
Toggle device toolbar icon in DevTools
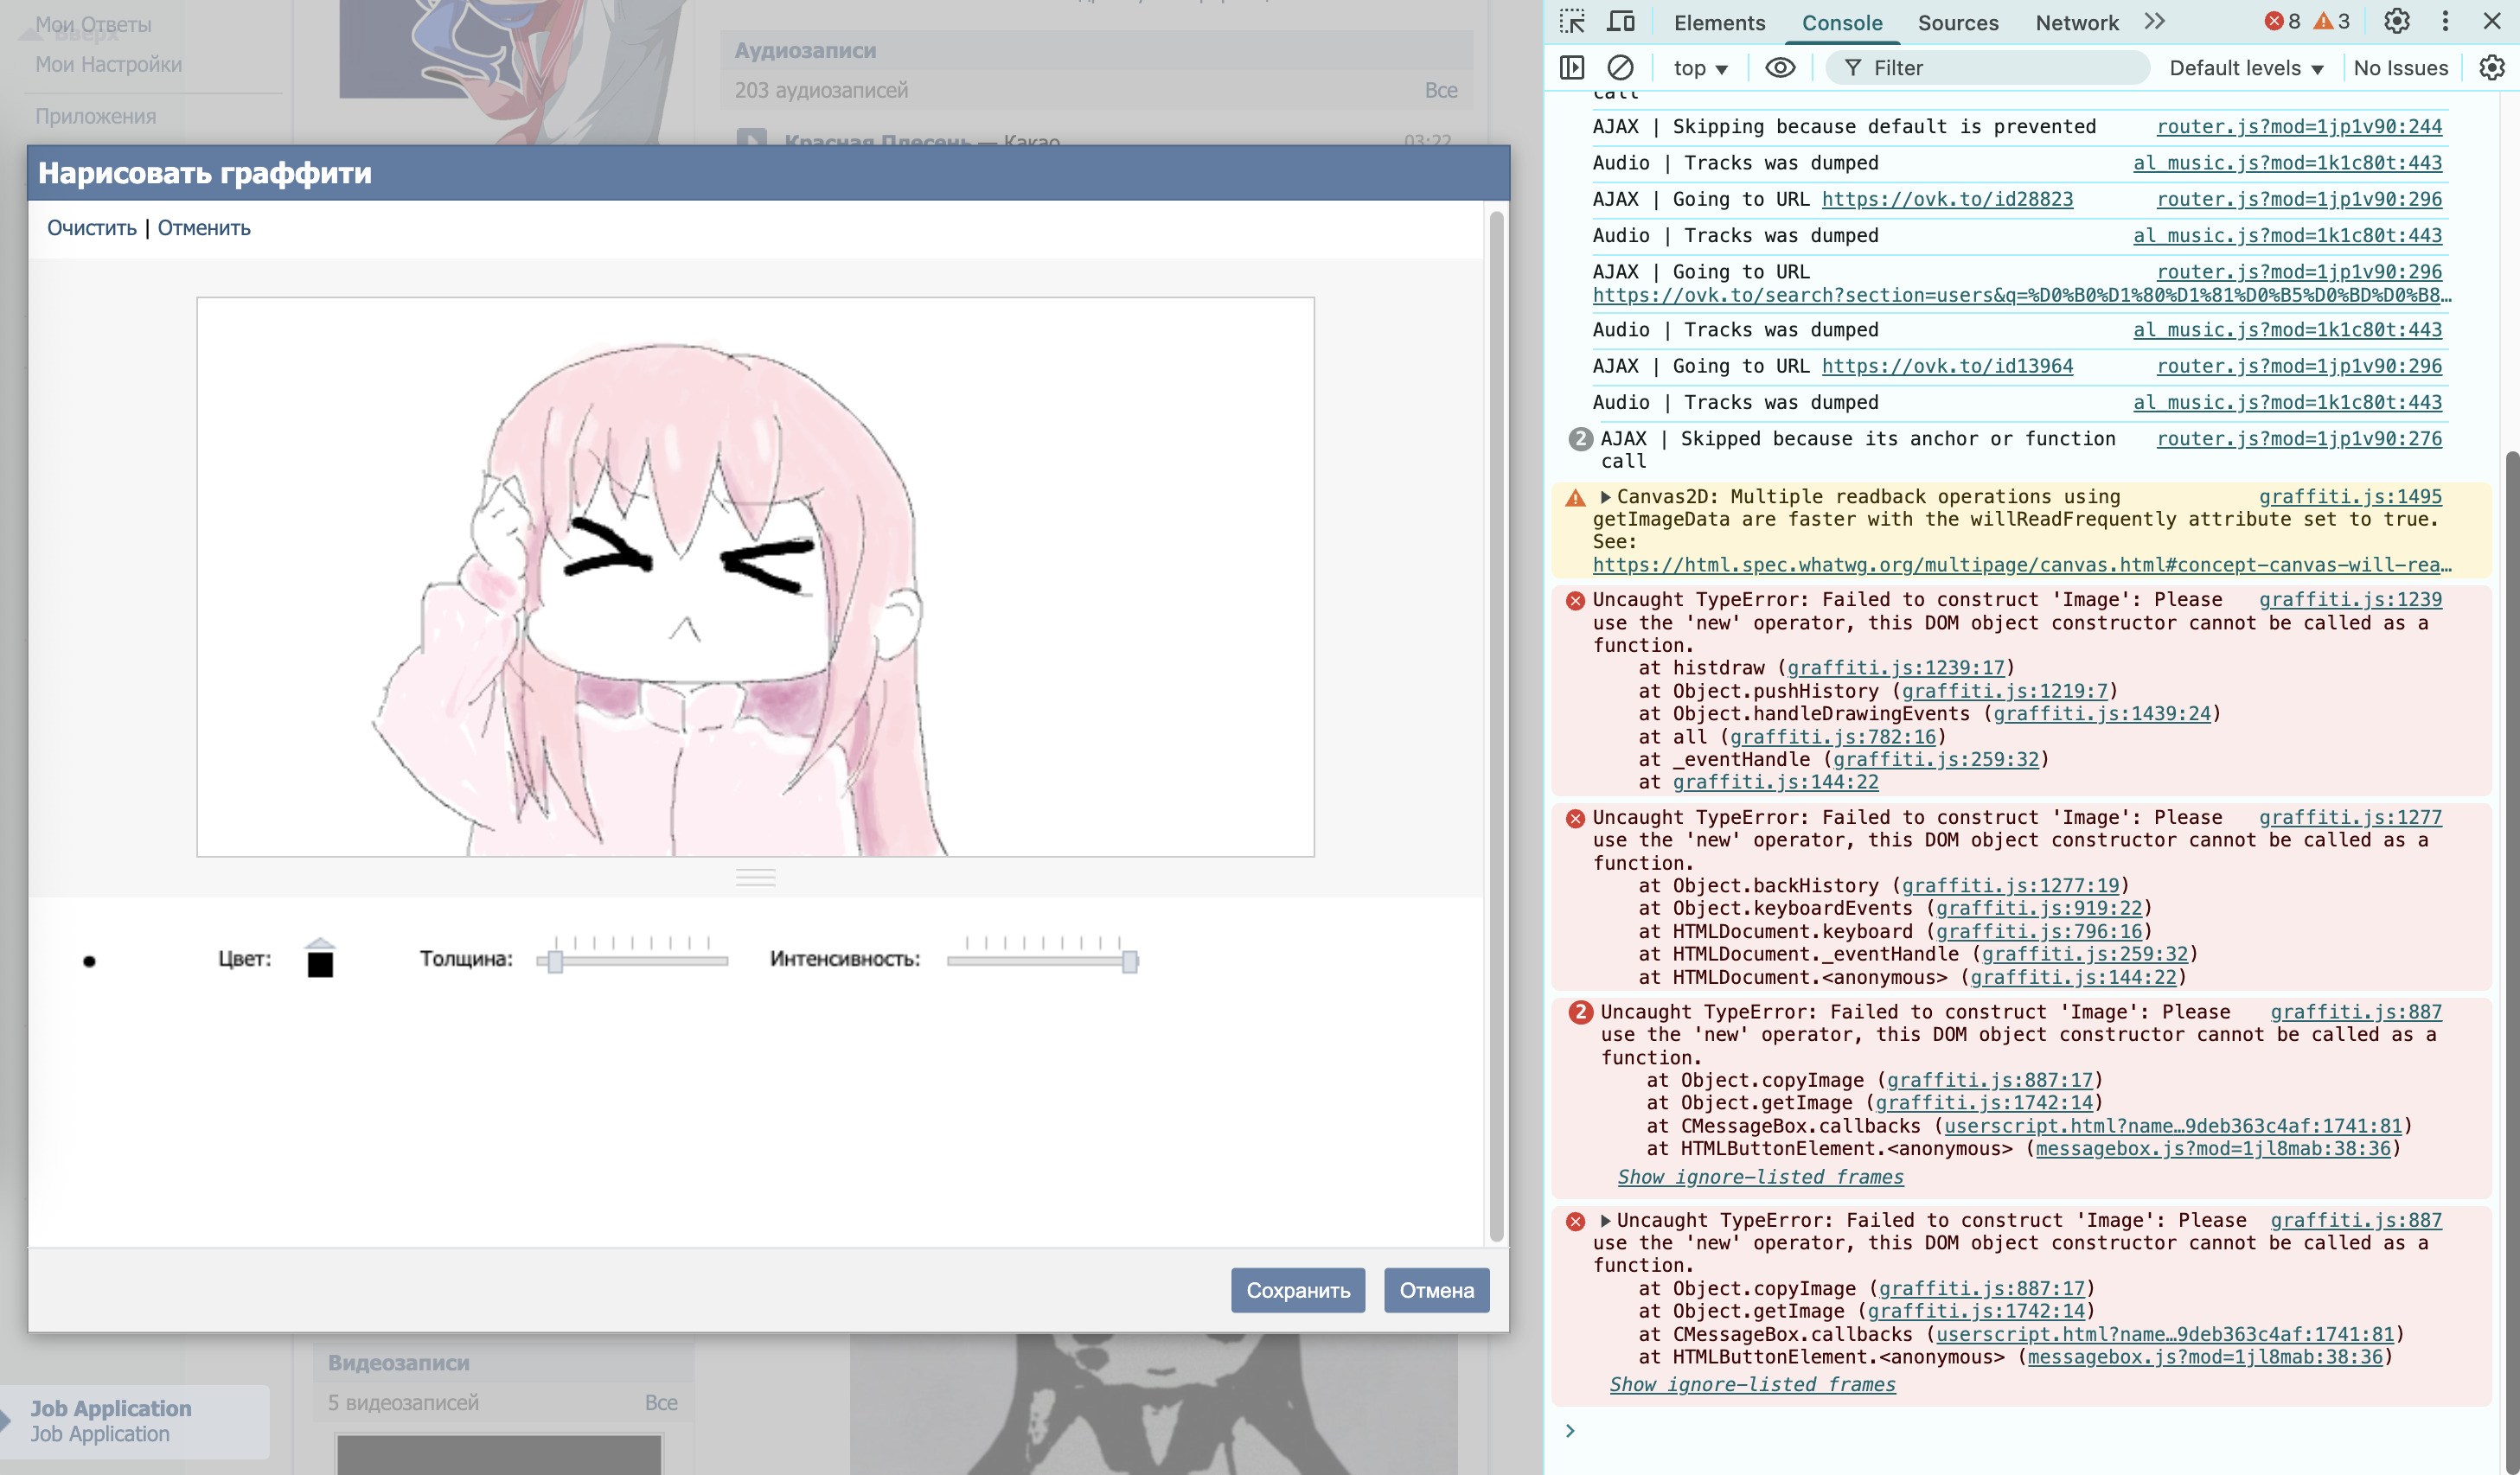[x=1621, y=22]
